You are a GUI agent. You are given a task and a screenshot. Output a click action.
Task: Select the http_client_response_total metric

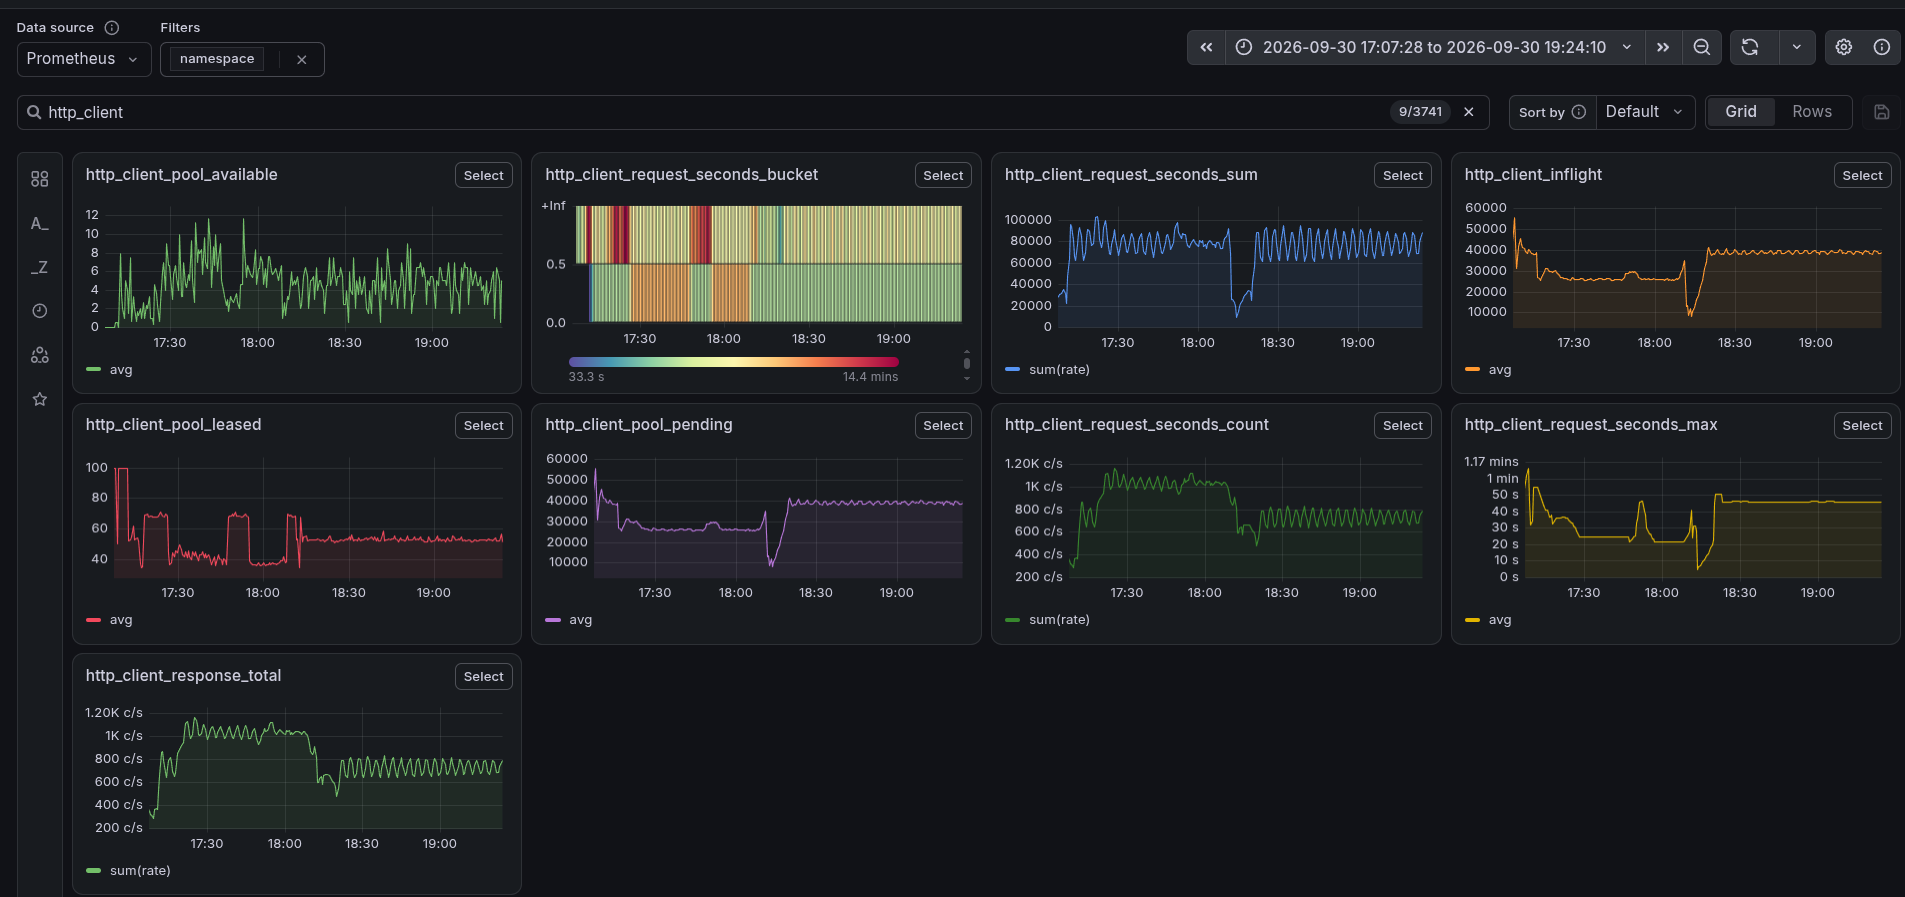point(484,677)
